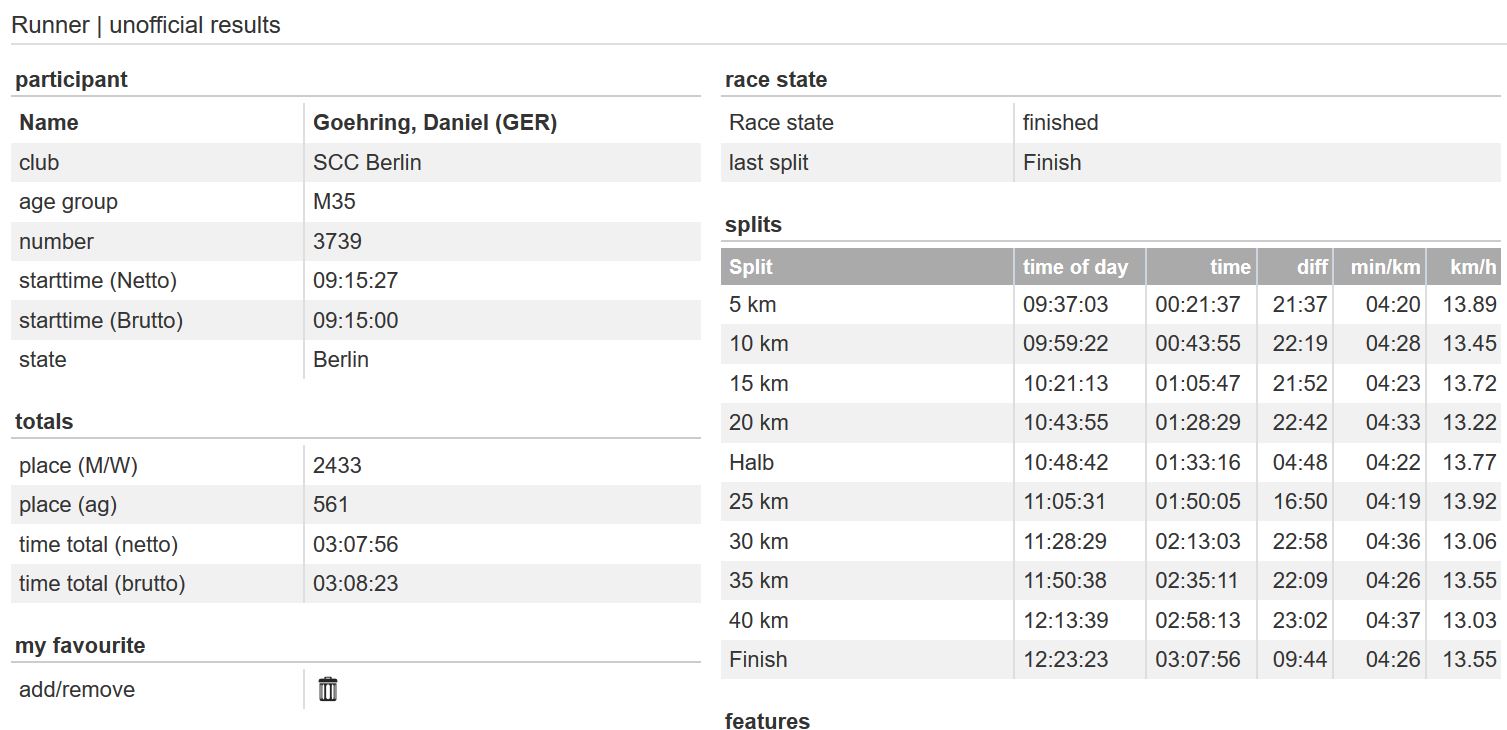Click the km/h column header
This screenshot has width=1507, height=730.
(x=1474, y=267)
